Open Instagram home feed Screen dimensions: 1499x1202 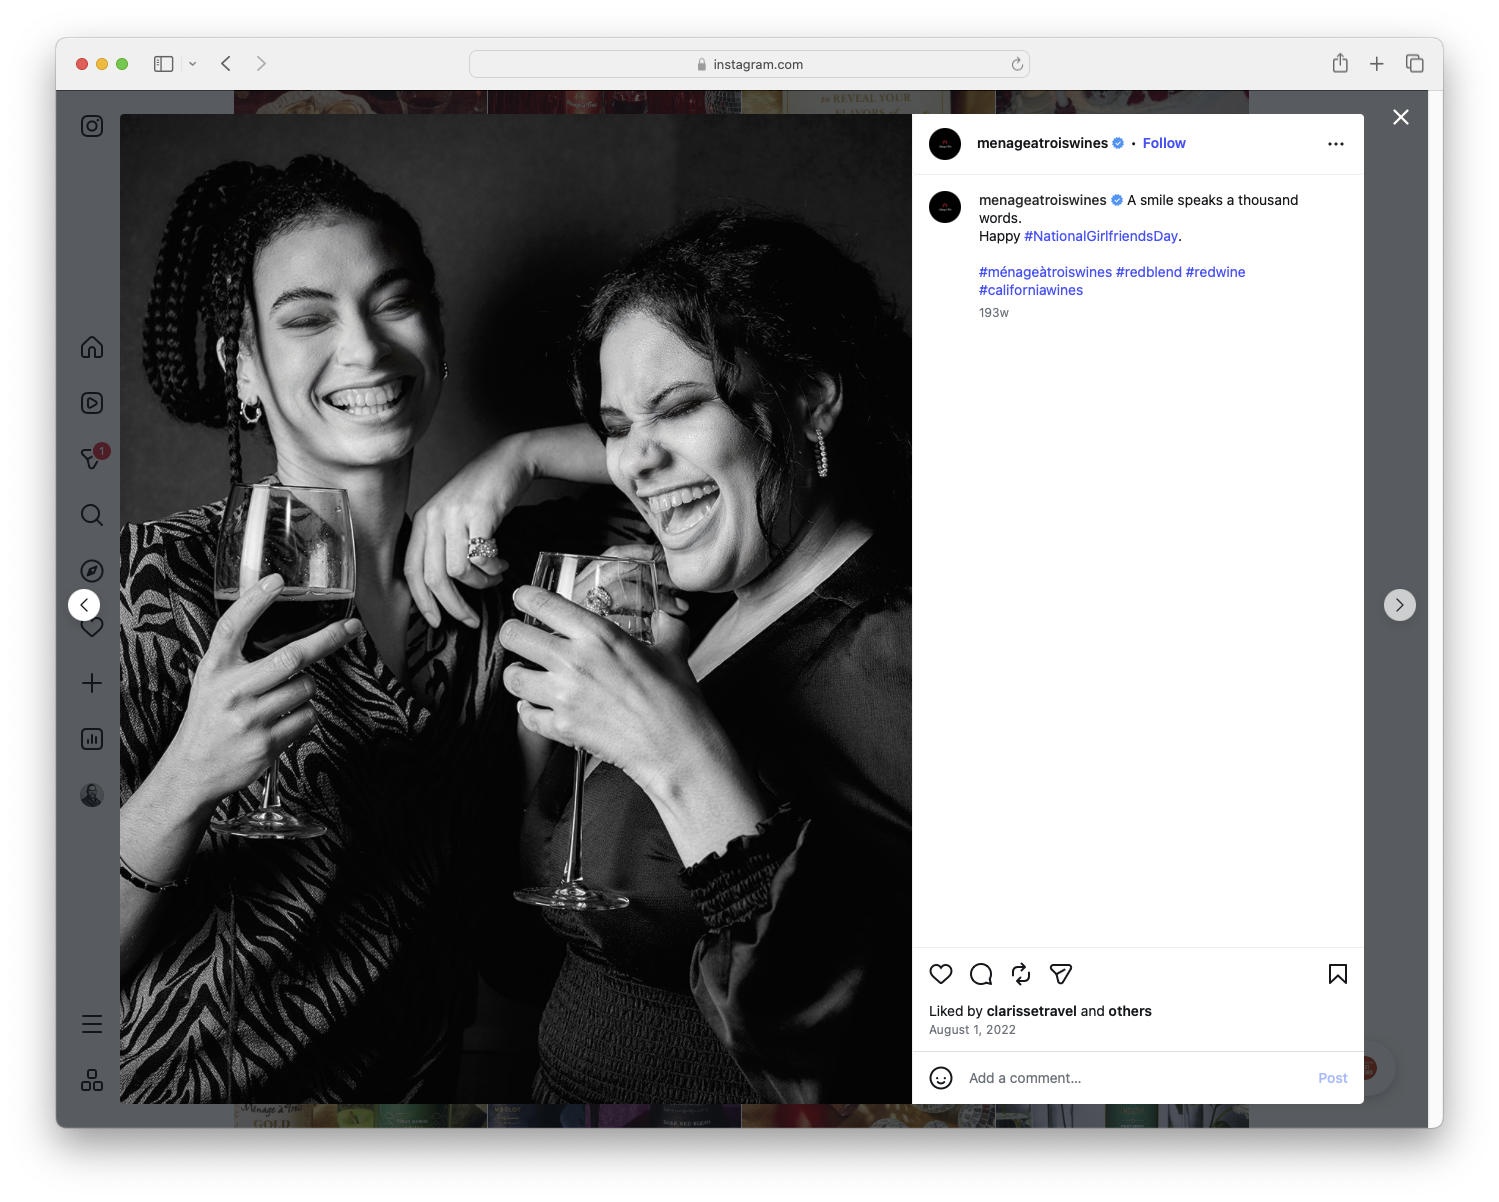(x=91, y=347)
